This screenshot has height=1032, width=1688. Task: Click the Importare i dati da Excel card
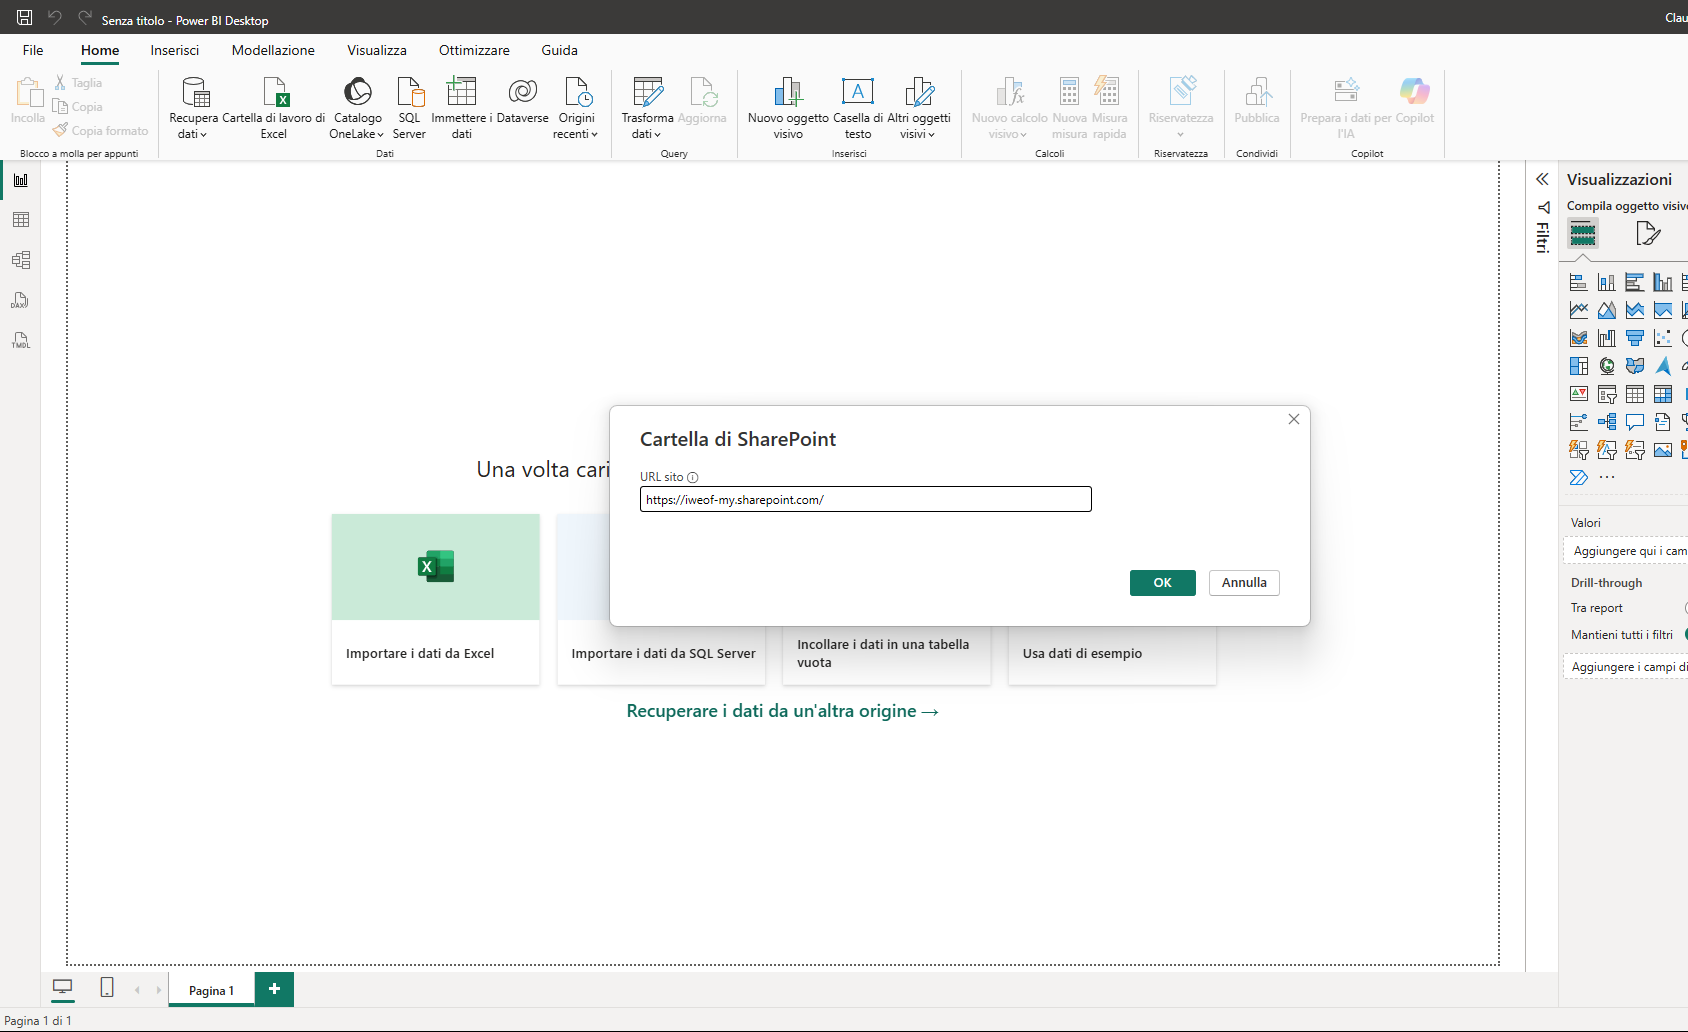[x=436, y=599]
